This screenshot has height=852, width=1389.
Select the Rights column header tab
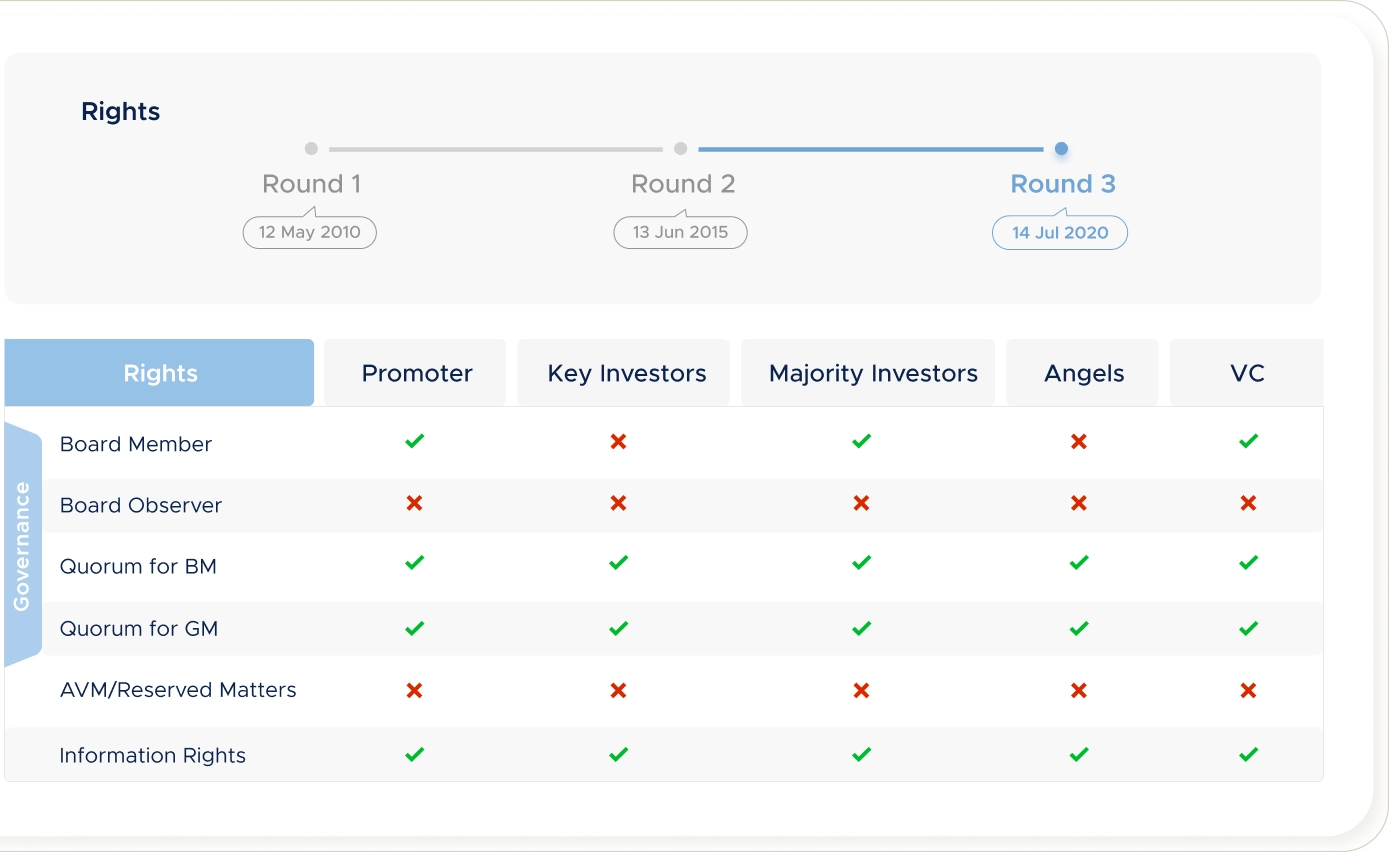click(160, 373)
